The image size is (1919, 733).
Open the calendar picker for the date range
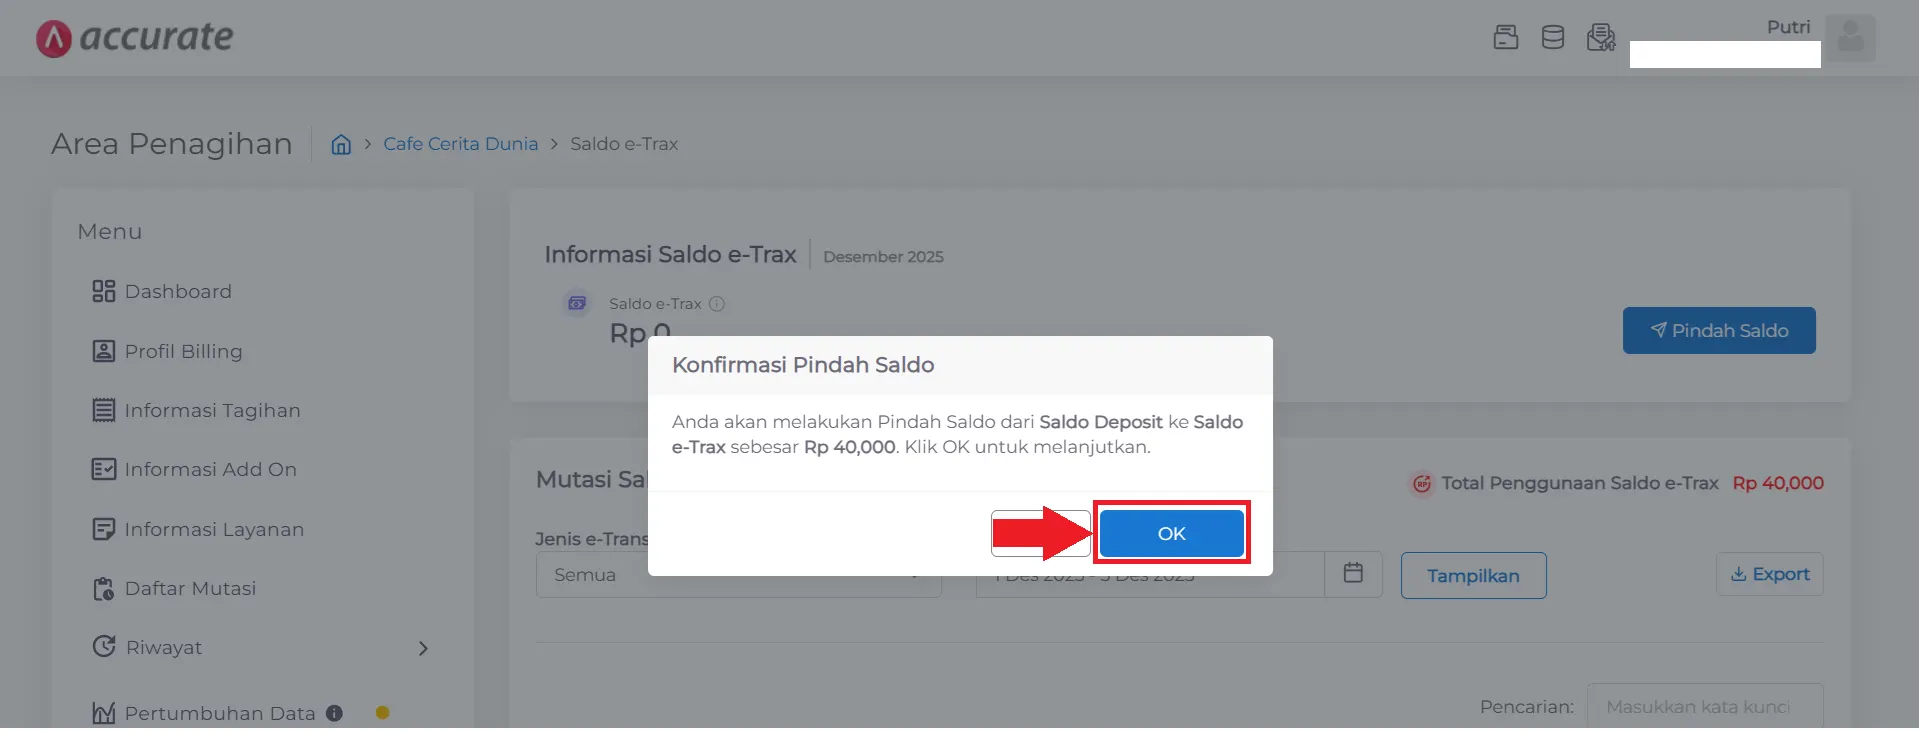pyautogui.click(x=1352, y=572)
